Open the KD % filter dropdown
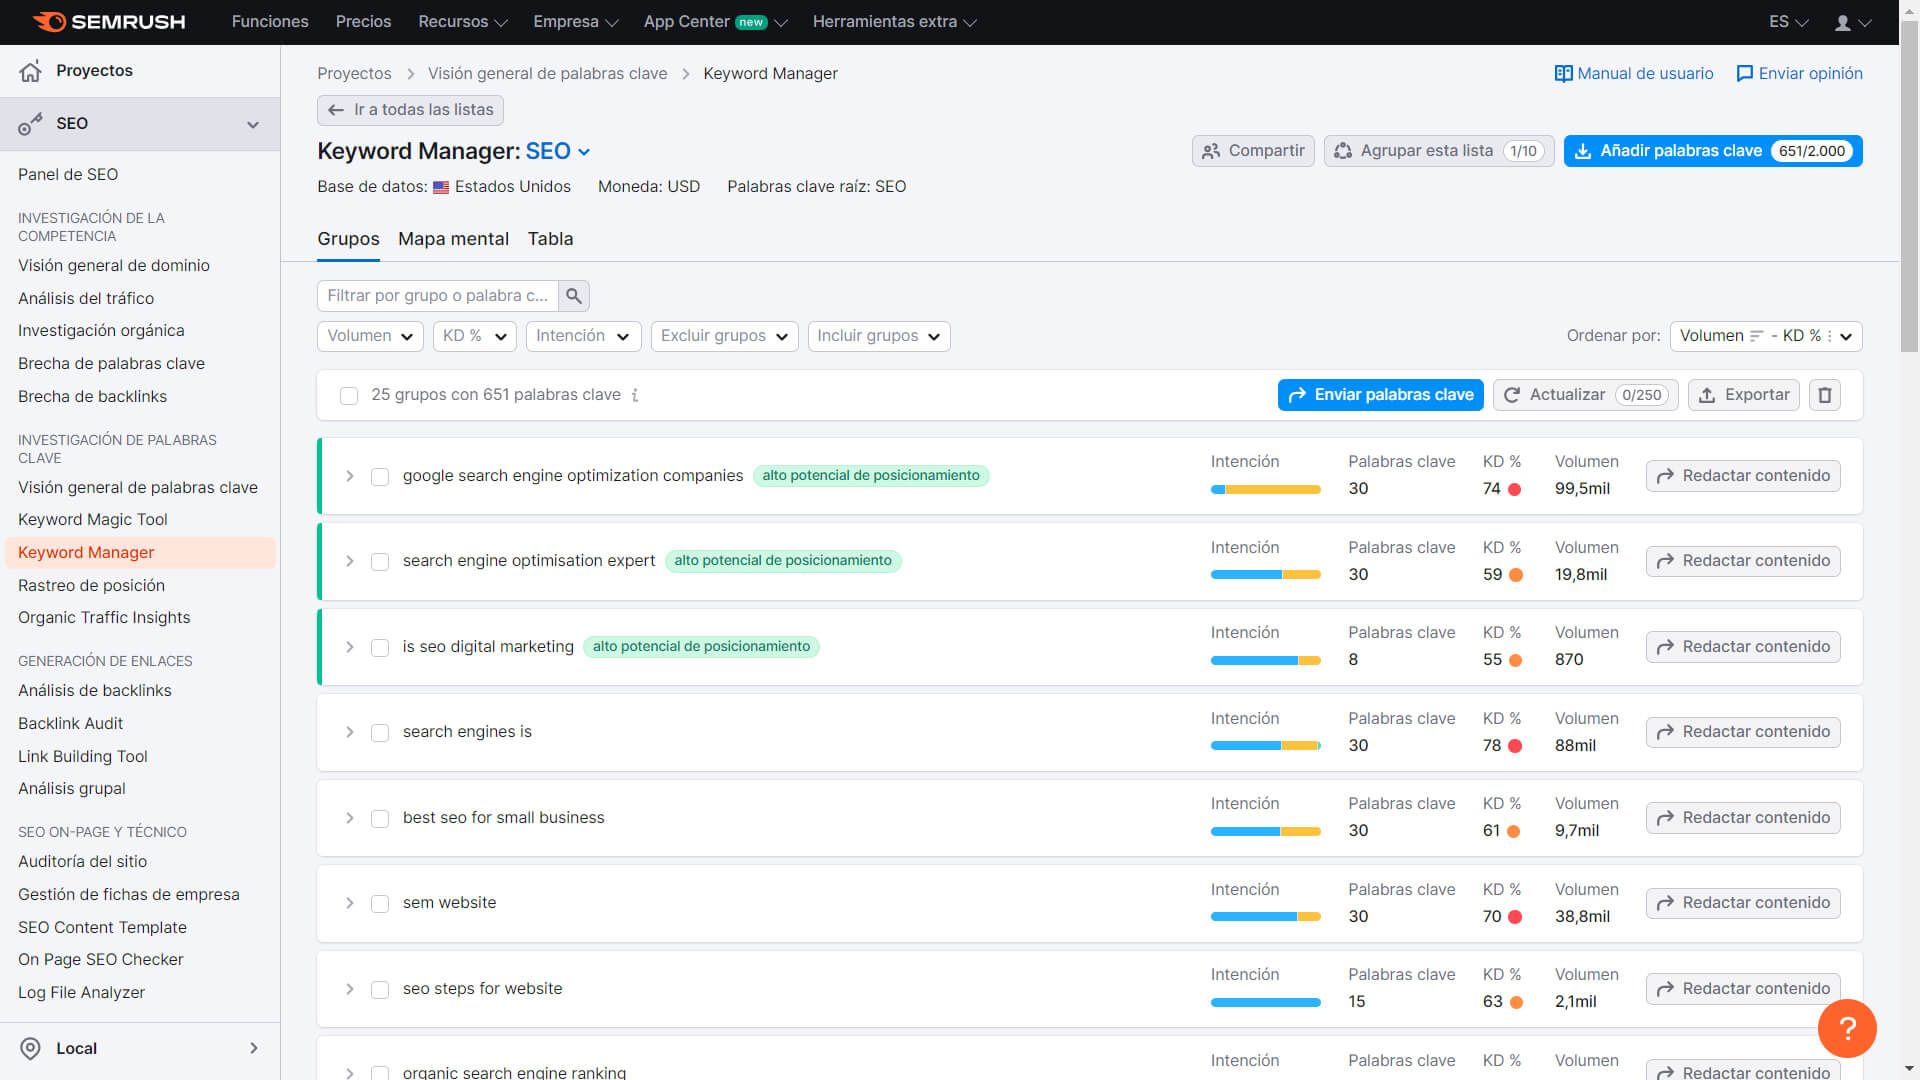The height and width of the screenshot is (1080, 1920). [x=472, y=335]
